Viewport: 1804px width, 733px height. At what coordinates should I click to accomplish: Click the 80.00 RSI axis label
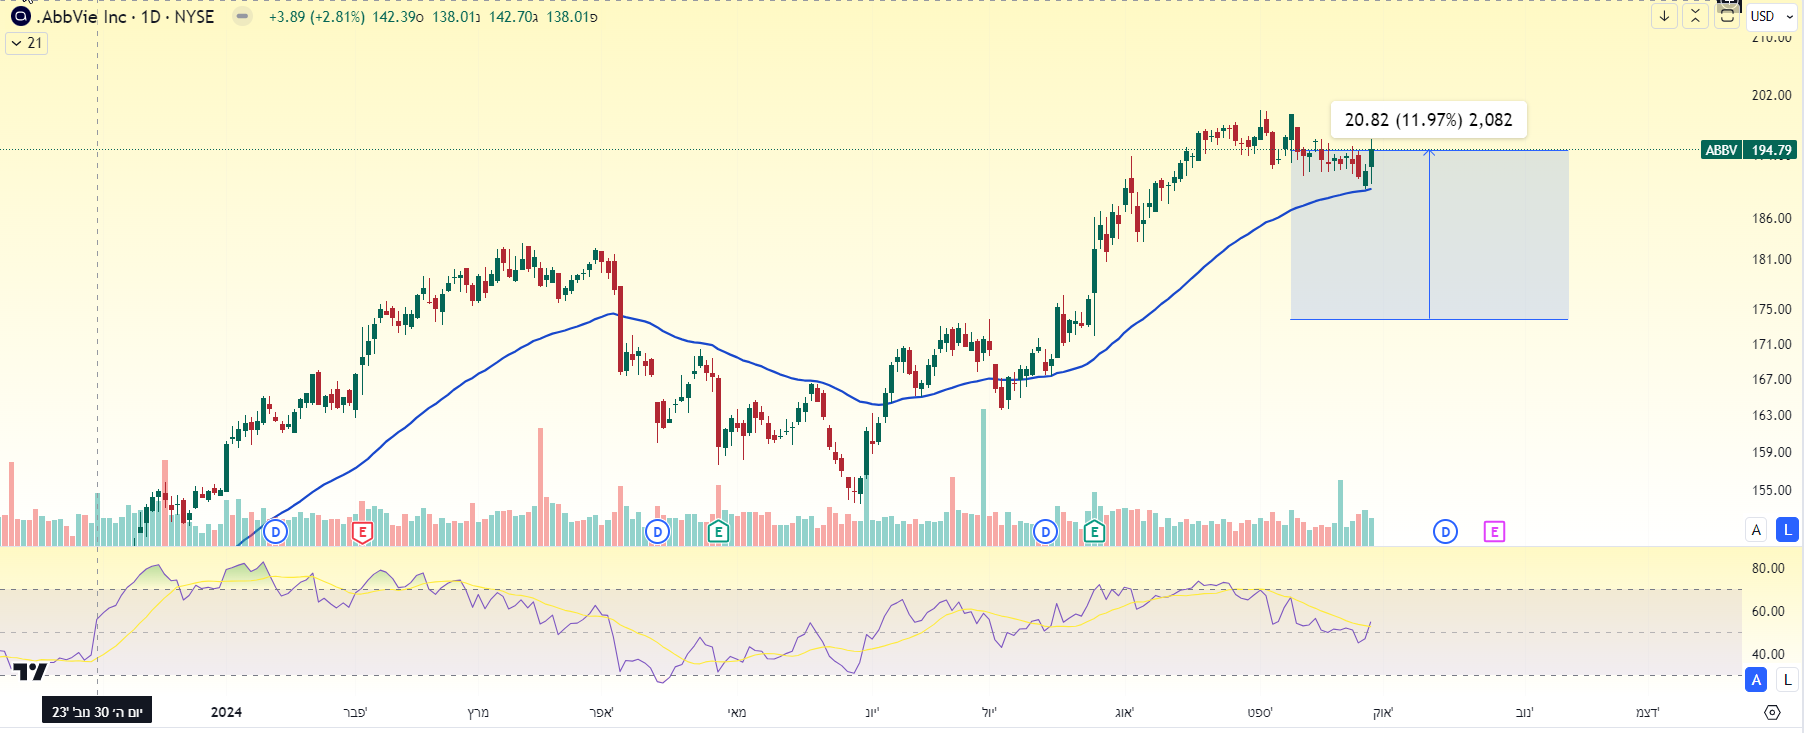(x=1768, y=568)
